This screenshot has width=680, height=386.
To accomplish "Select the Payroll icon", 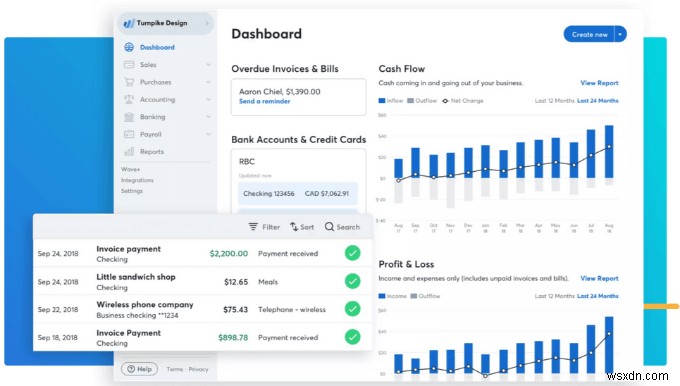I will (129, 134).
